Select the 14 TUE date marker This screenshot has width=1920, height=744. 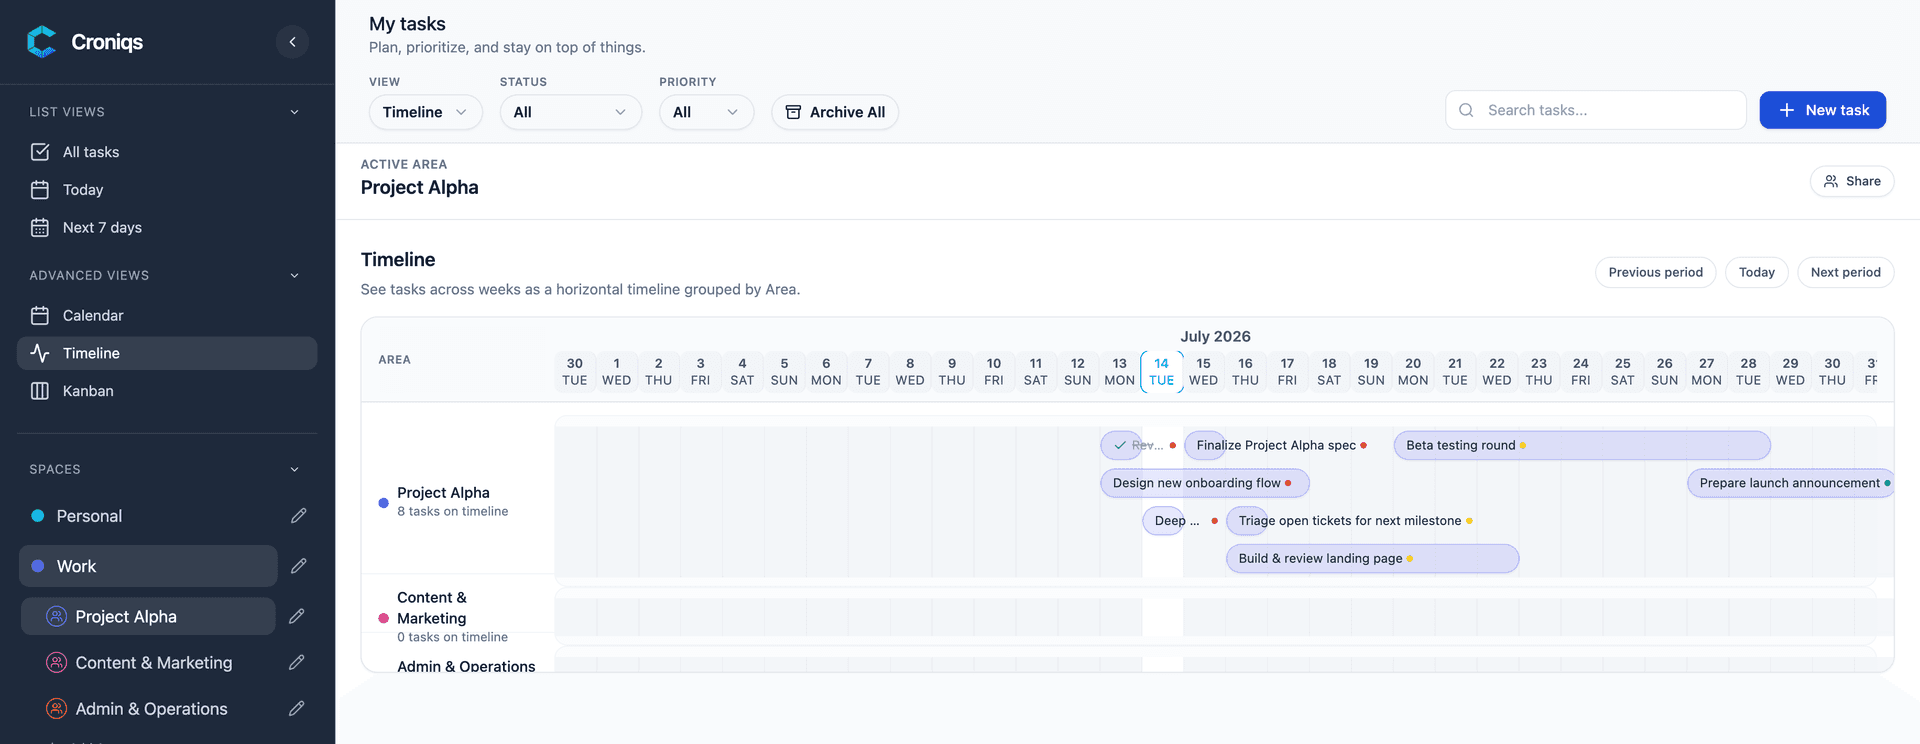(1162, 372)
